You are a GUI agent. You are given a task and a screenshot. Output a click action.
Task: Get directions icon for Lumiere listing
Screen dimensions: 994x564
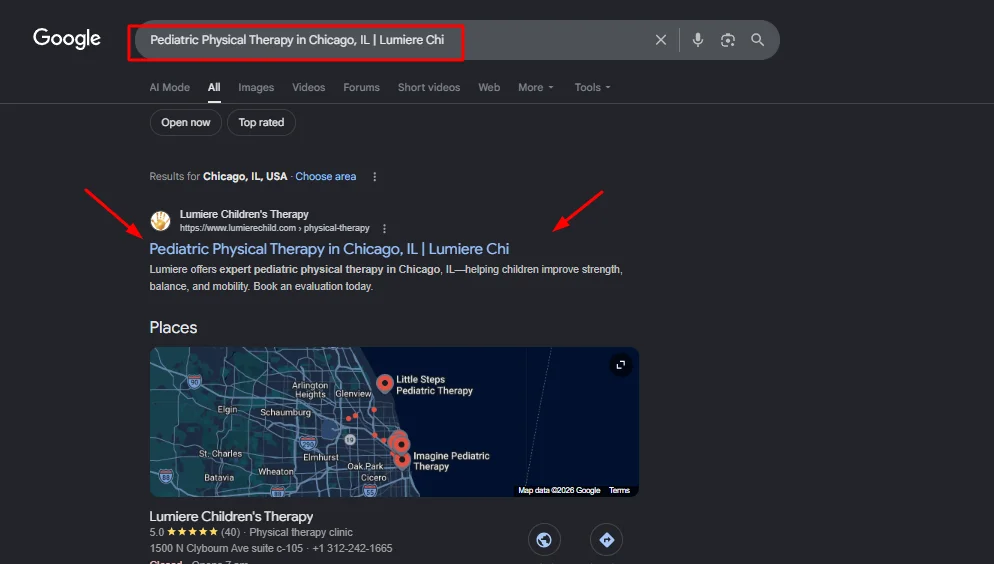click(606, 540)
